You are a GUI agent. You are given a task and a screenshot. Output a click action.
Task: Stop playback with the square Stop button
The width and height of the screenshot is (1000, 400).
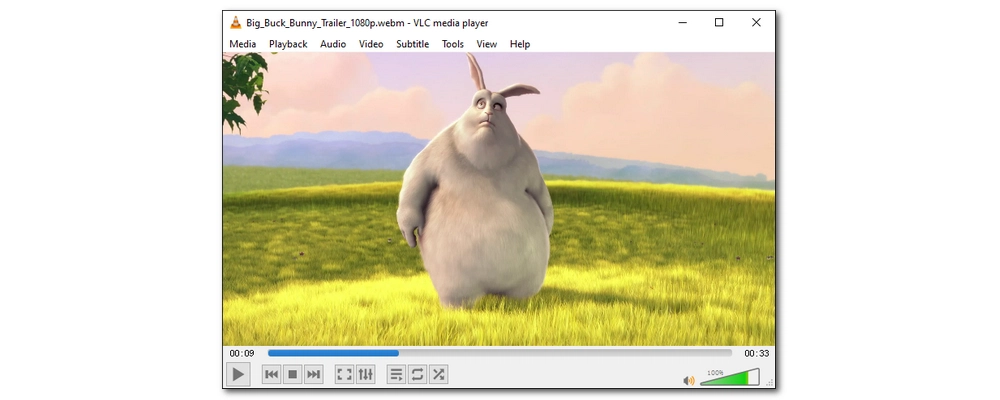pos(293,374)
